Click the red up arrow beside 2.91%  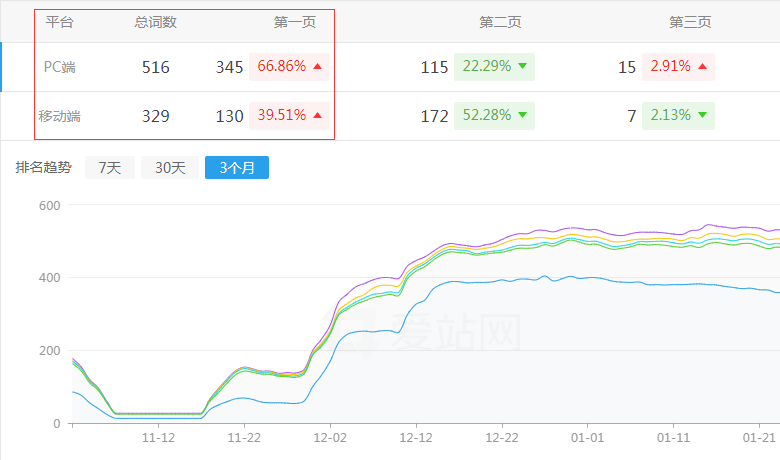tap(702, 67)
